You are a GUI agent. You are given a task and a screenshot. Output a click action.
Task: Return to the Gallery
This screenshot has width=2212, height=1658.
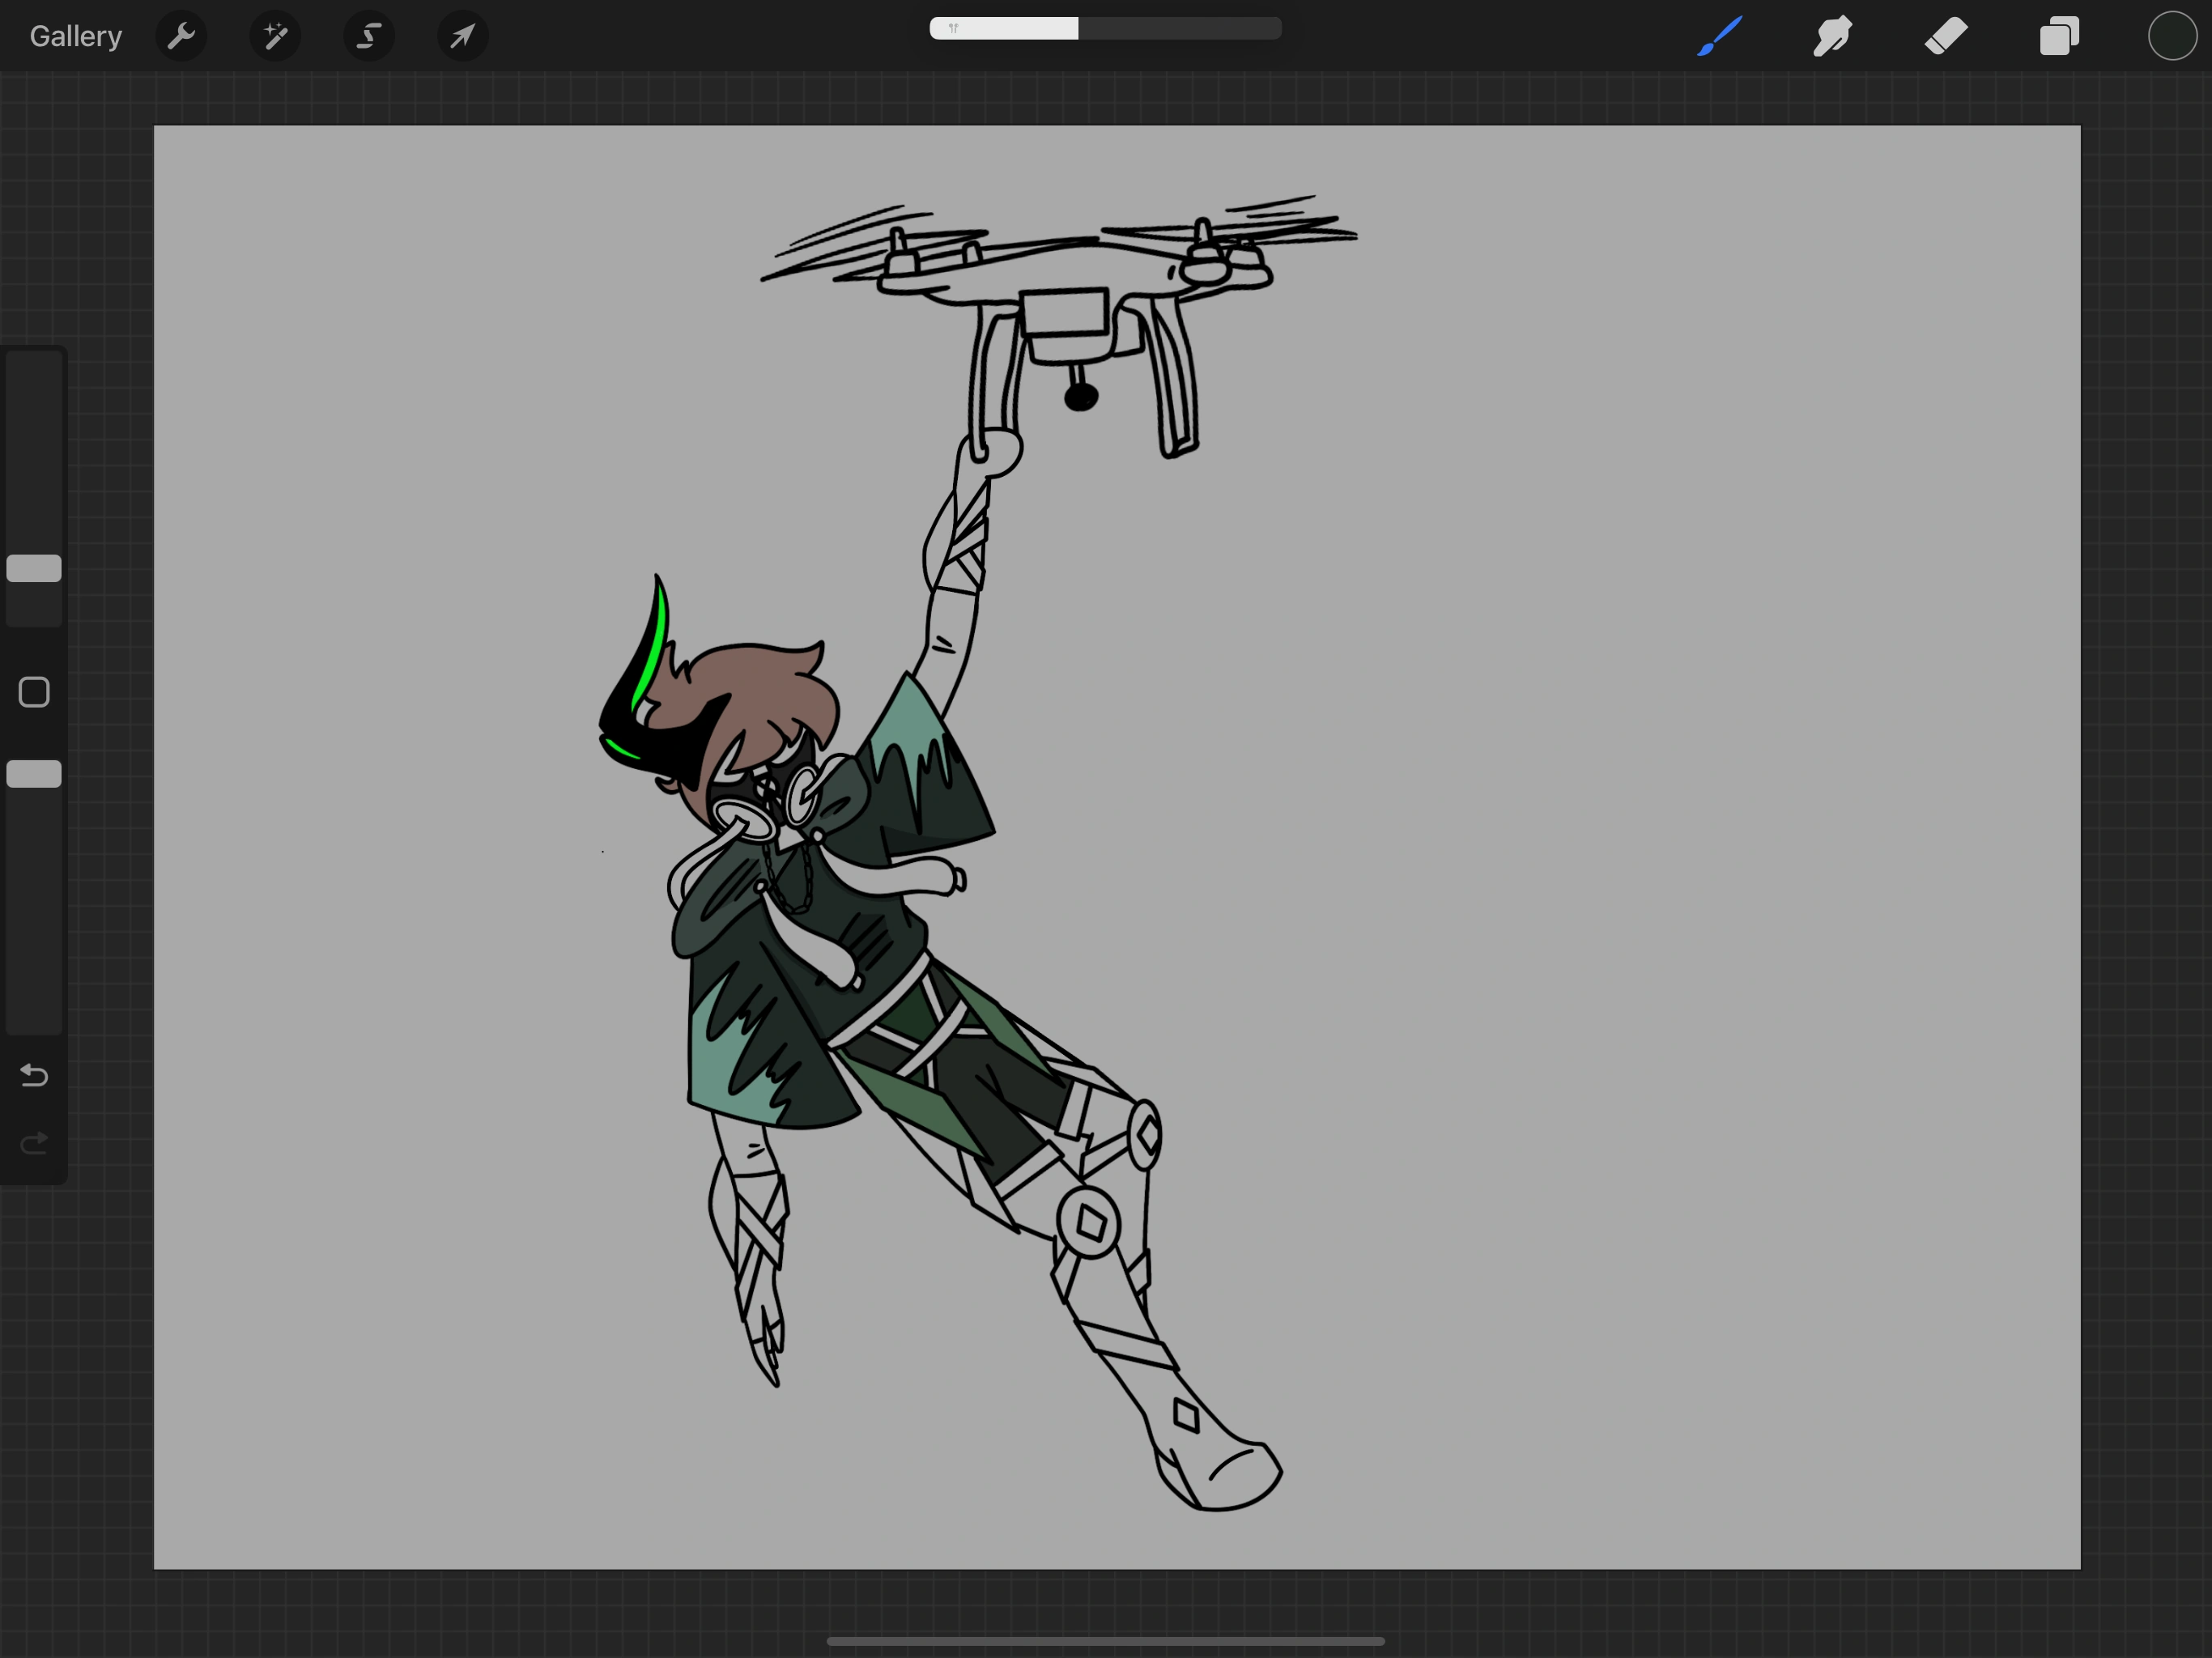[76, 37]
